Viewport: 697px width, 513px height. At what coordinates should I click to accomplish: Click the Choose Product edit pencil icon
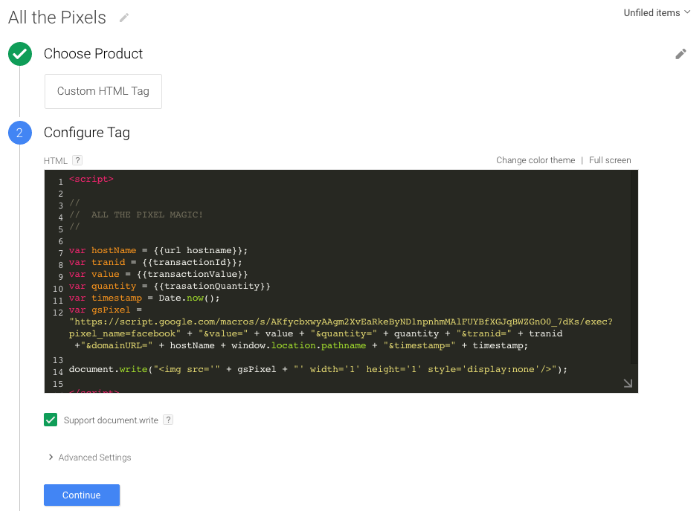681,54
